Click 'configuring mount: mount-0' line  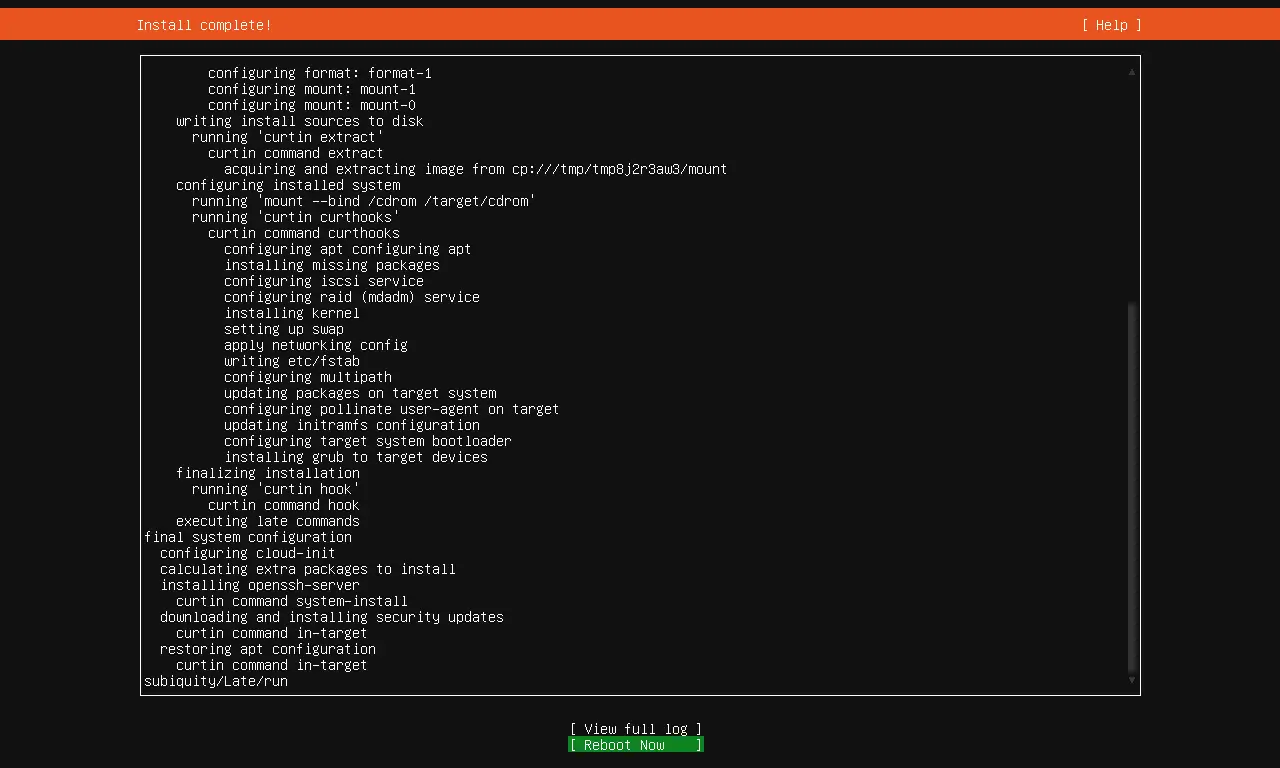coord(312,105)
